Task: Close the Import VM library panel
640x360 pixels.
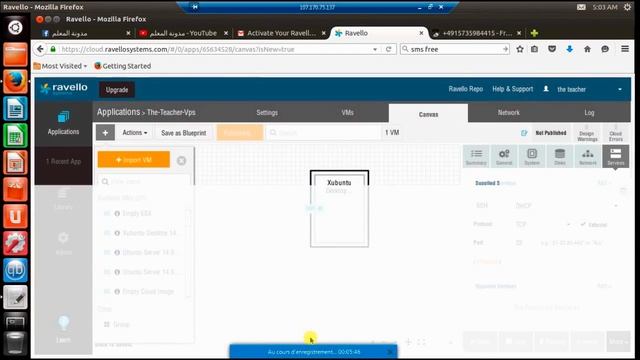Action: click(x=182, y=160)
